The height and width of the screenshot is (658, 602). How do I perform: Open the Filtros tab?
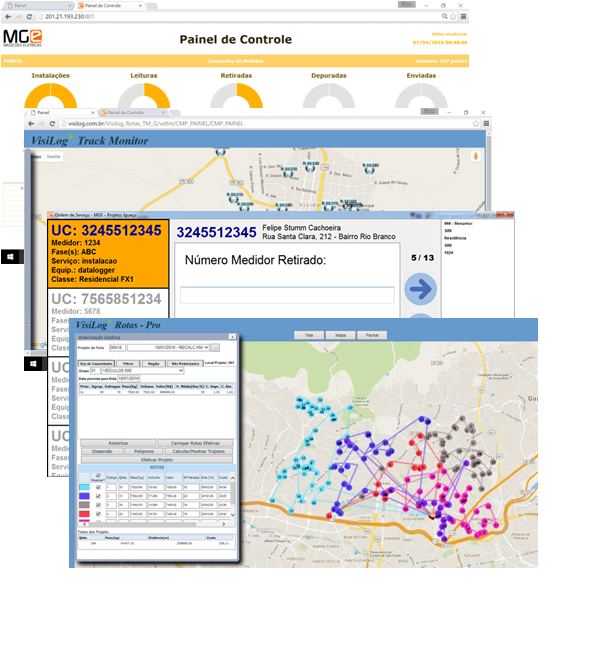tap(128, 363)
